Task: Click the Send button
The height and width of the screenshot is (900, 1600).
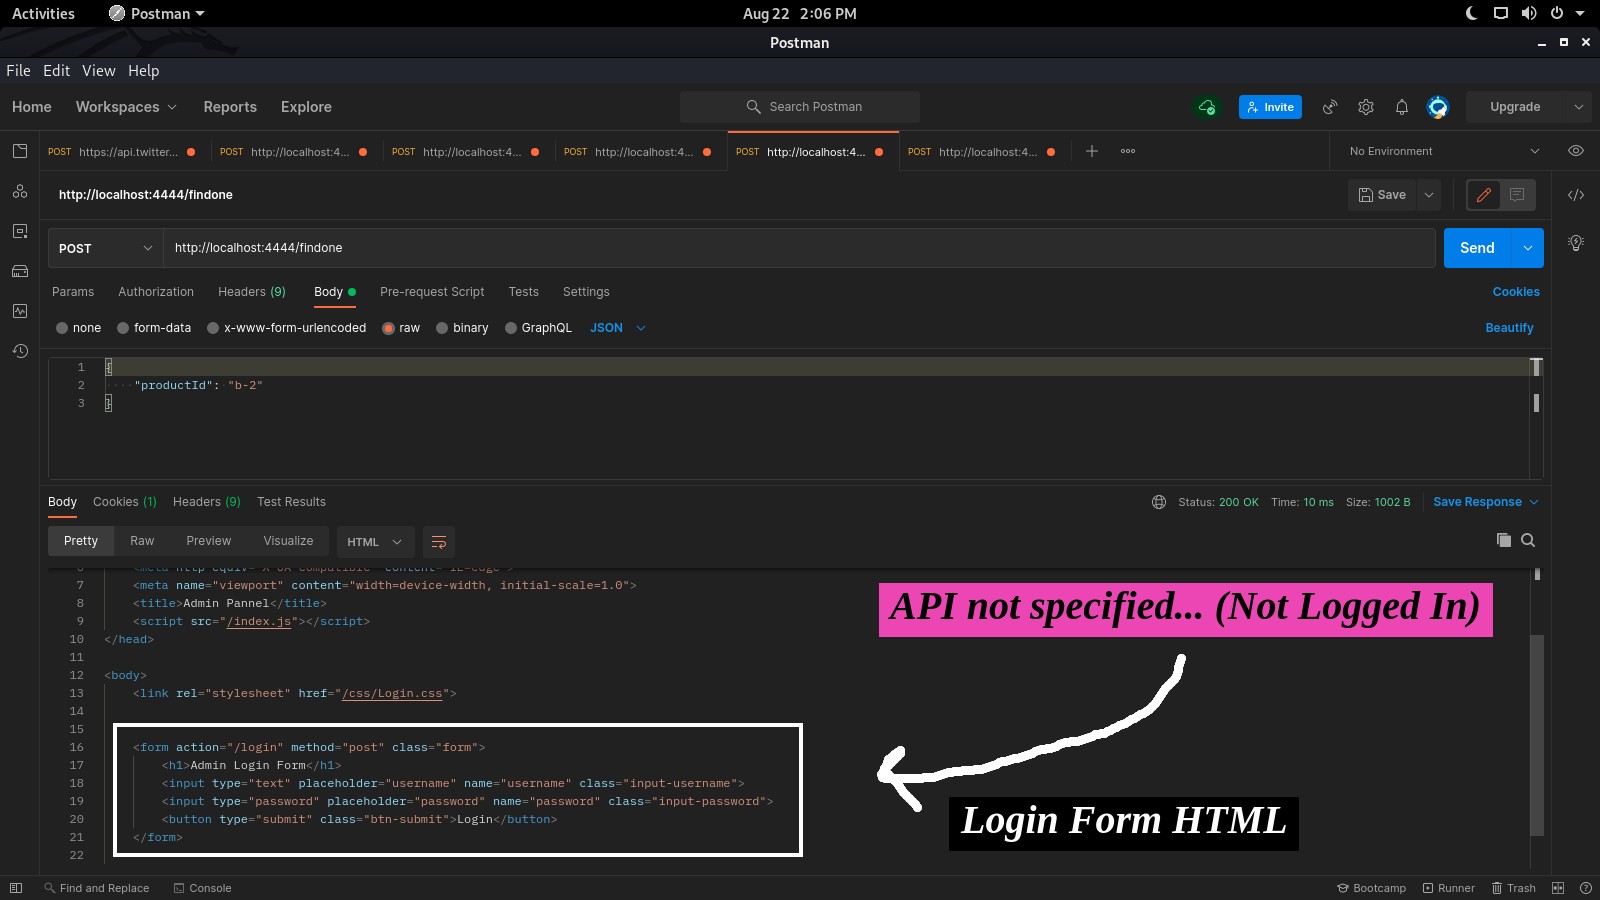Action: (x=1478, y=247)
